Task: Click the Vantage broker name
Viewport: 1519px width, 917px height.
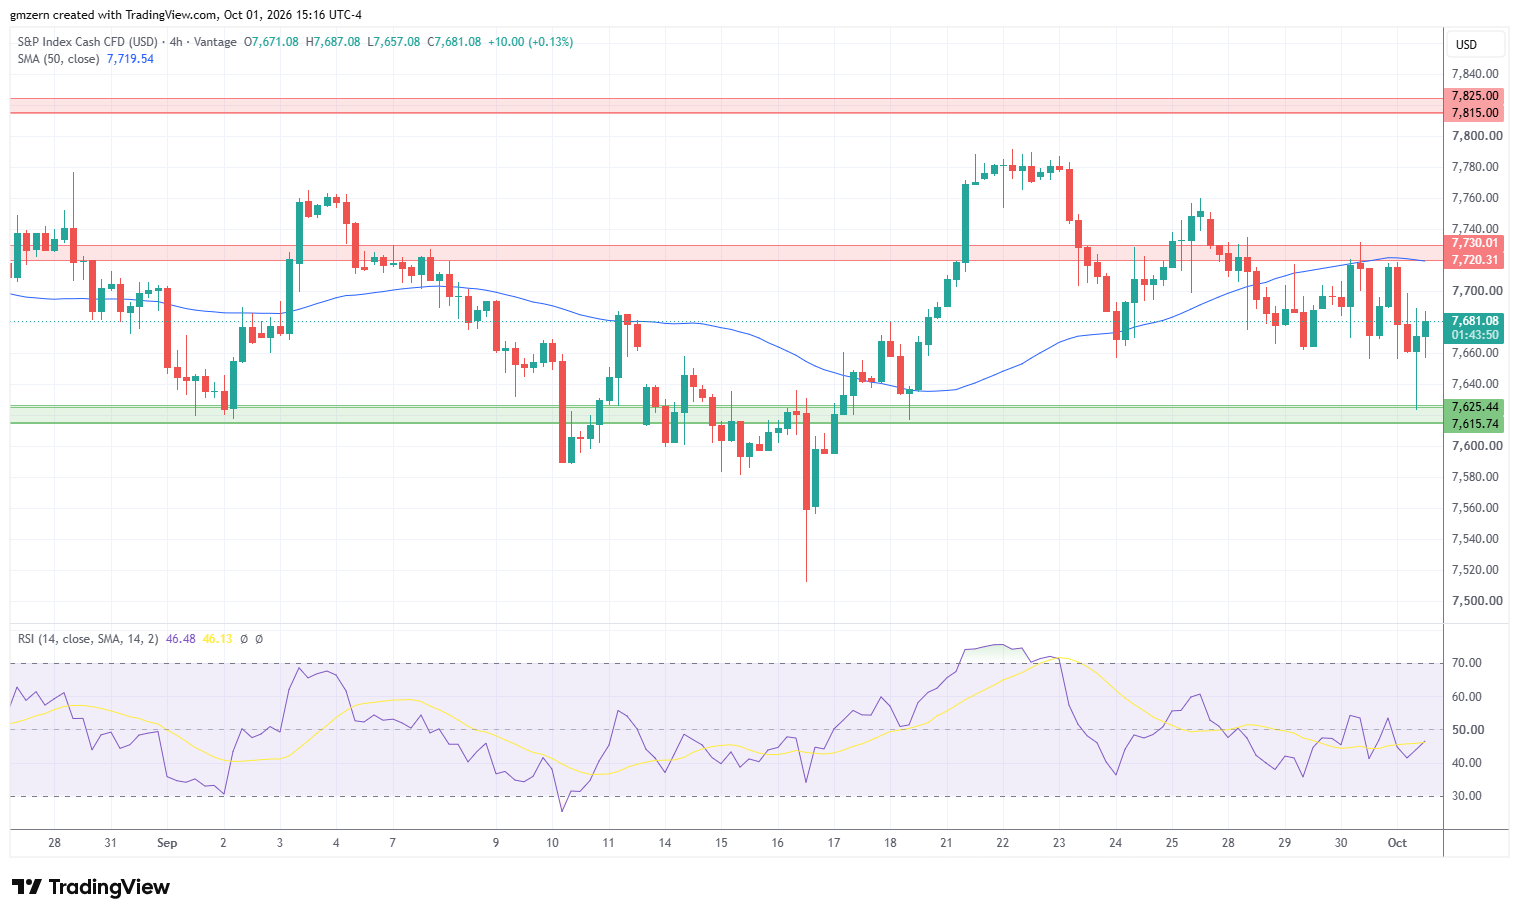Action: [215, 42]
